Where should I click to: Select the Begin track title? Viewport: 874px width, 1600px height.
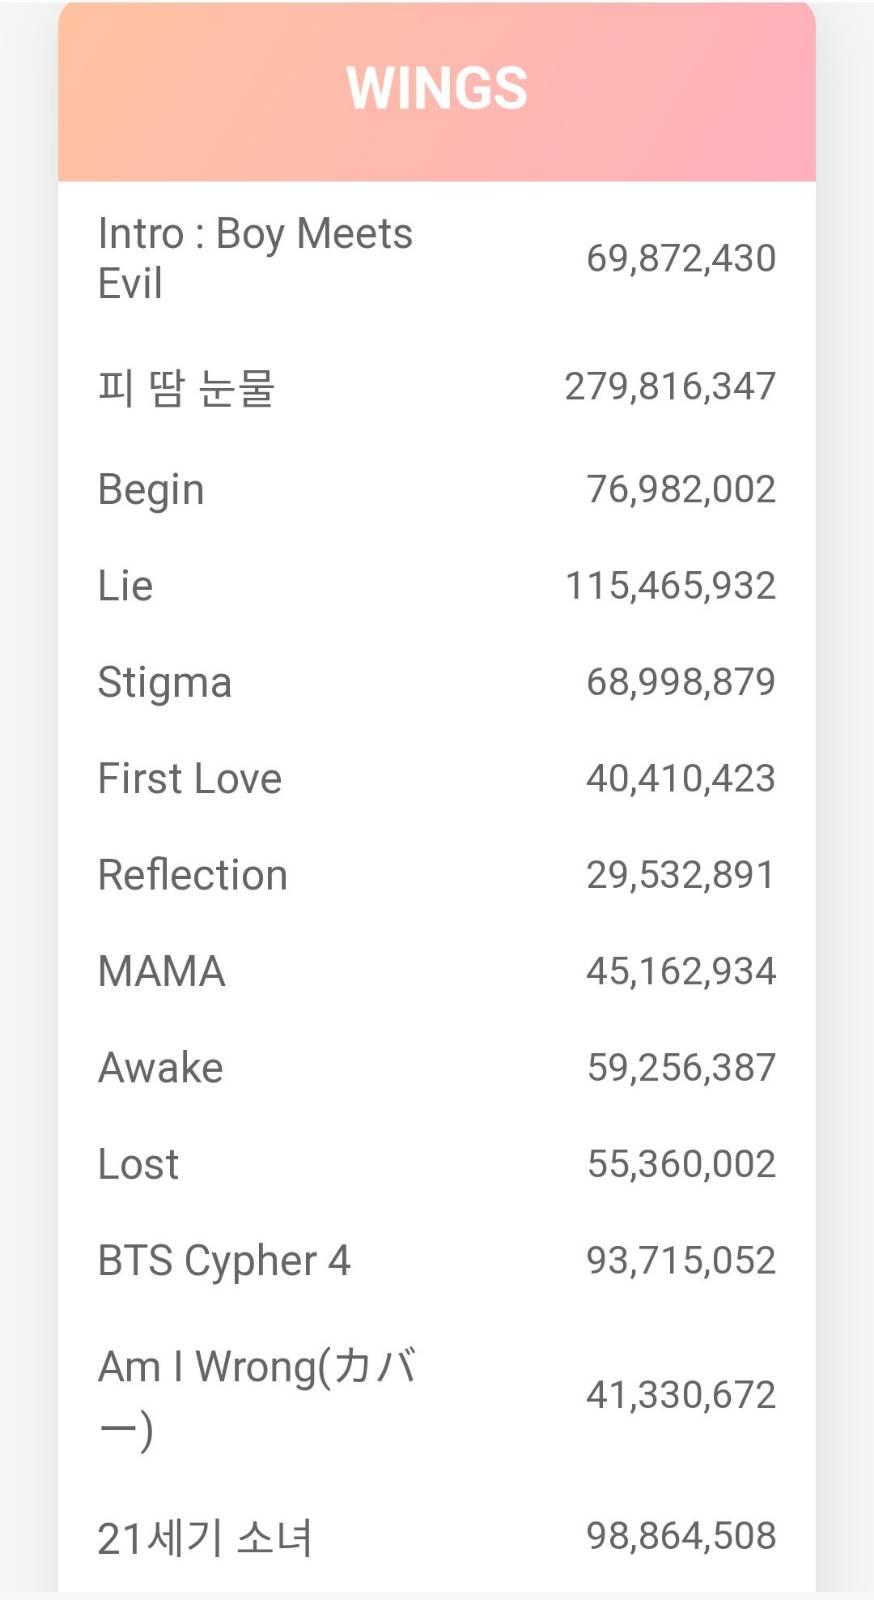click(x=151, y=490)
